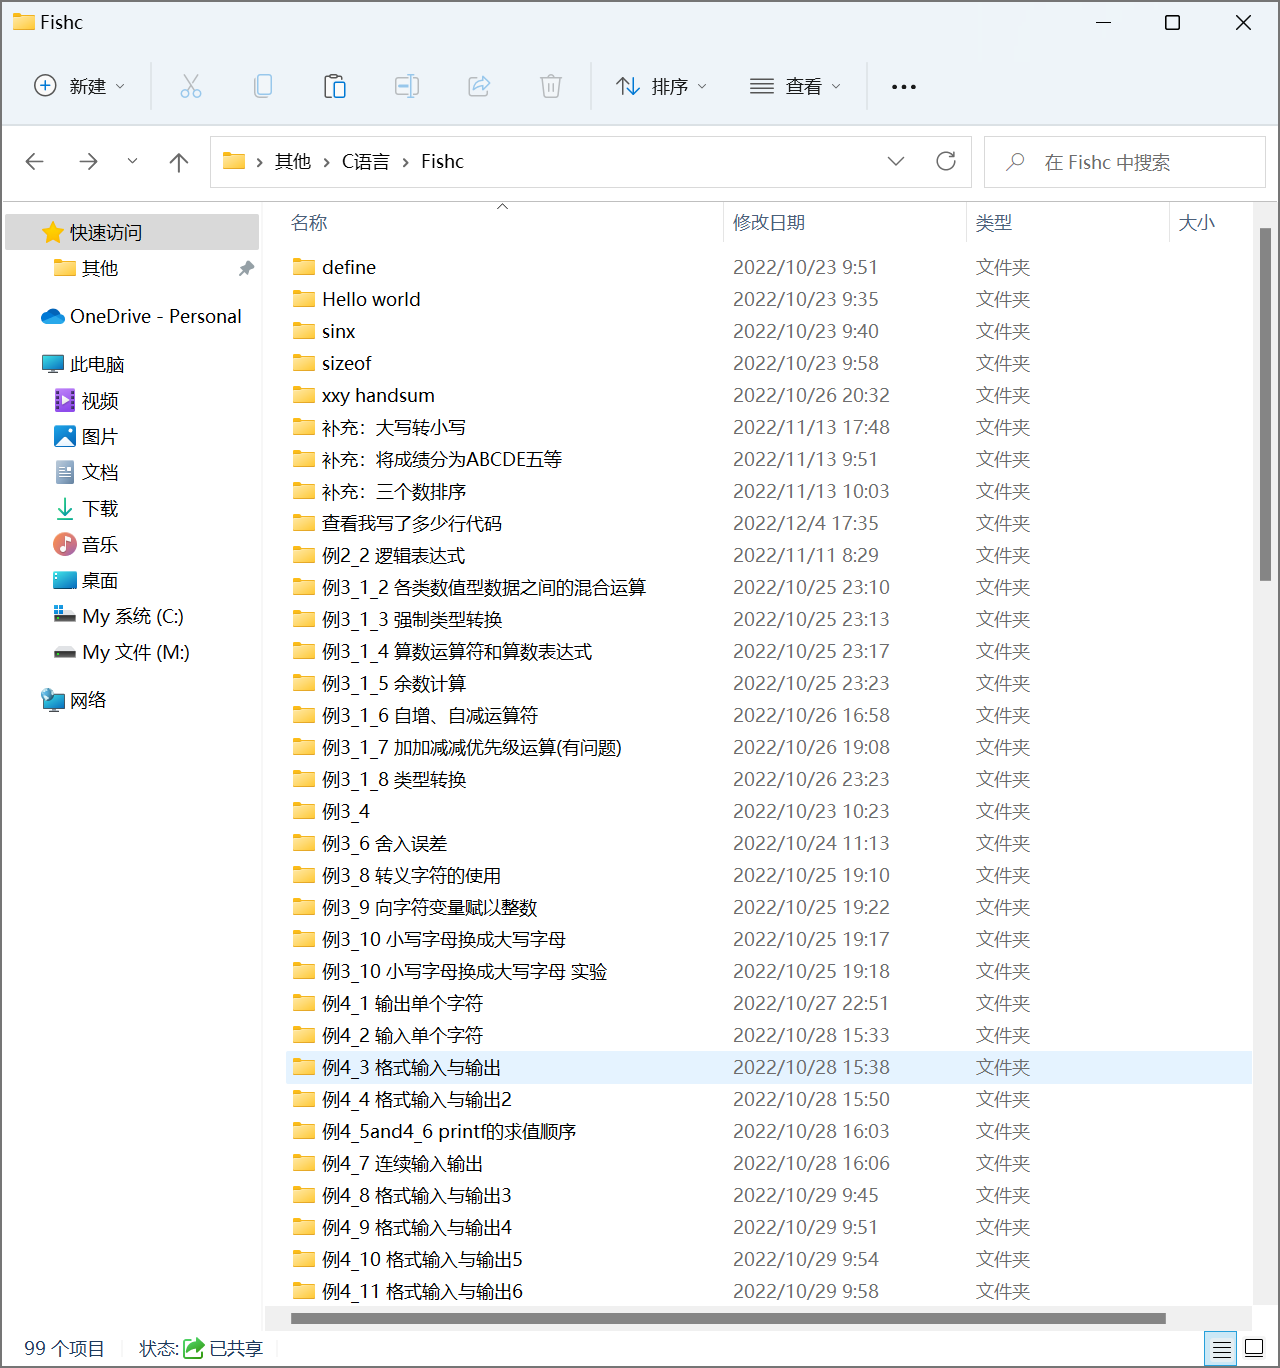Image resolution: width=1280 pixels, height=1368 pixels.
Task: Expand the address bar history dropdown
Action: (896, 162)
